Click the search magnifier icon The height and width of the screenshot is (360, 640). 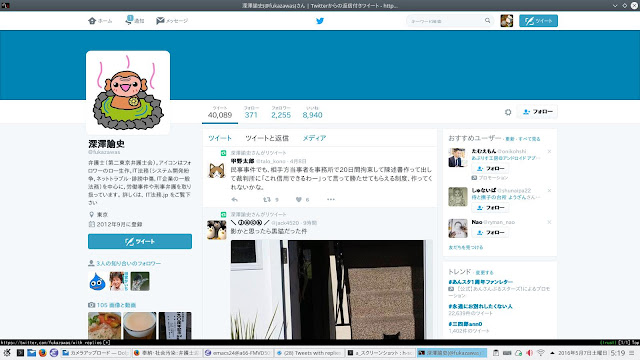click(487, 20)
